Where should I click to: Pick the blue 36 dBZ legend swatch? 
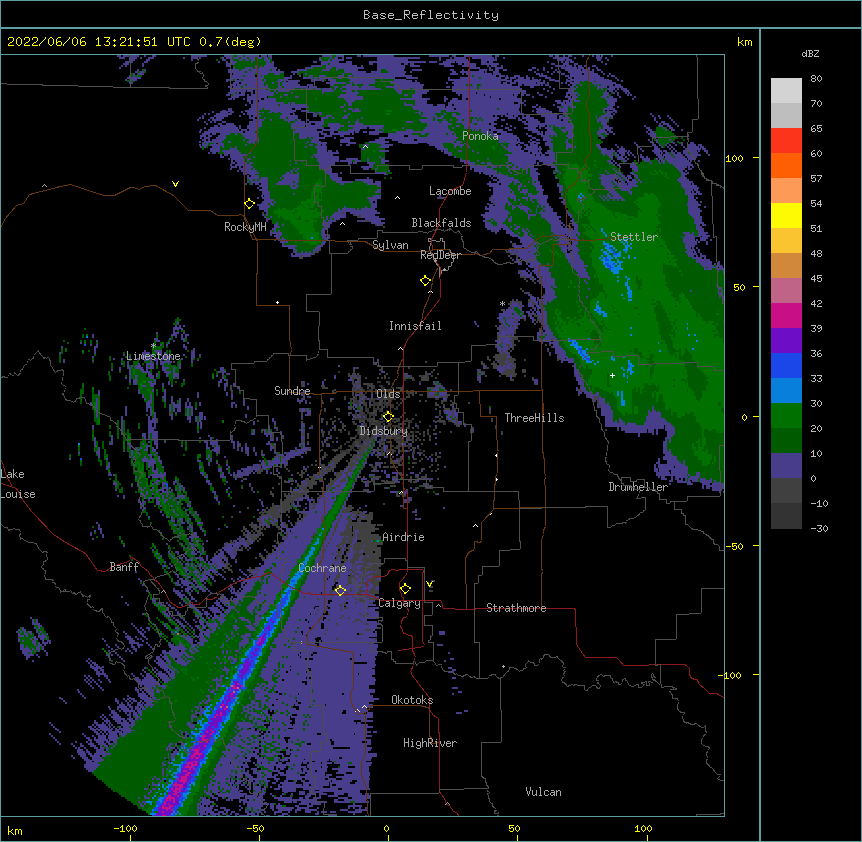786,365
